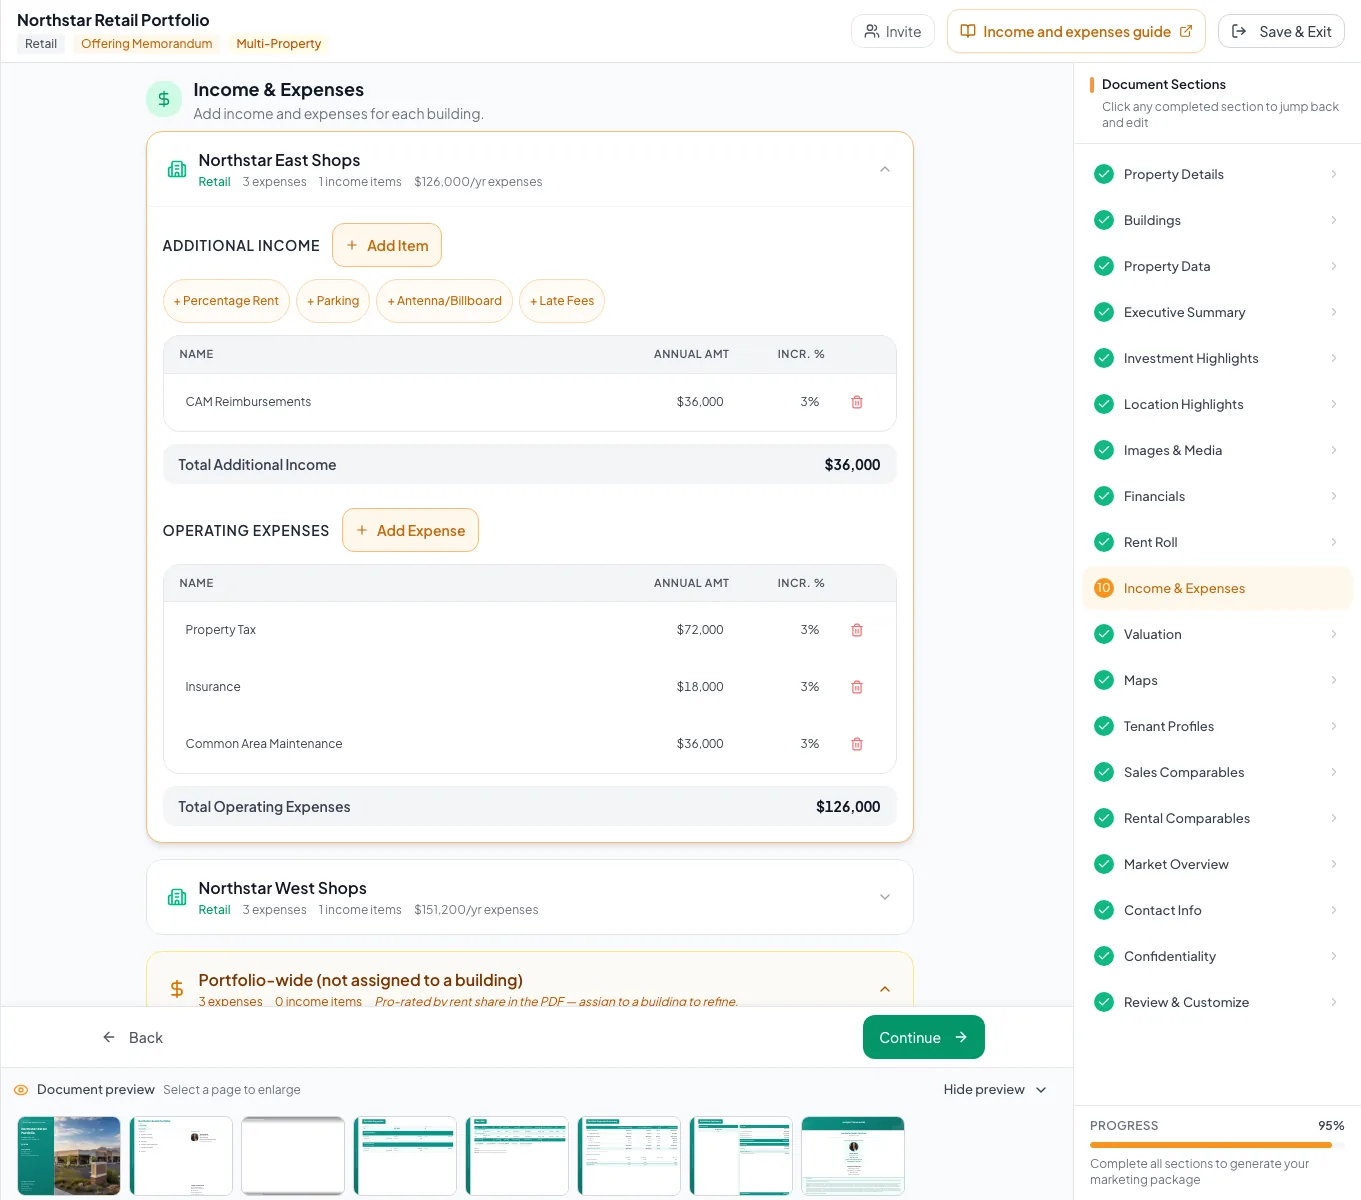Image resolution: width=1361 pixels, height=1200 pixels.
Task: Edit the Insurance $18,000 annual amount
Action: tap(700, 687)
